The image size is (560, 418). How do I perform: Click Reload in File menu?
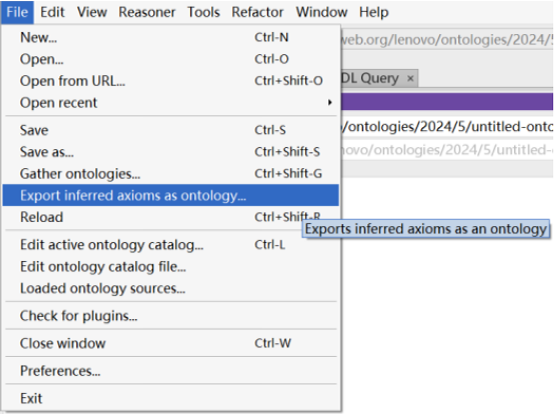170,217
